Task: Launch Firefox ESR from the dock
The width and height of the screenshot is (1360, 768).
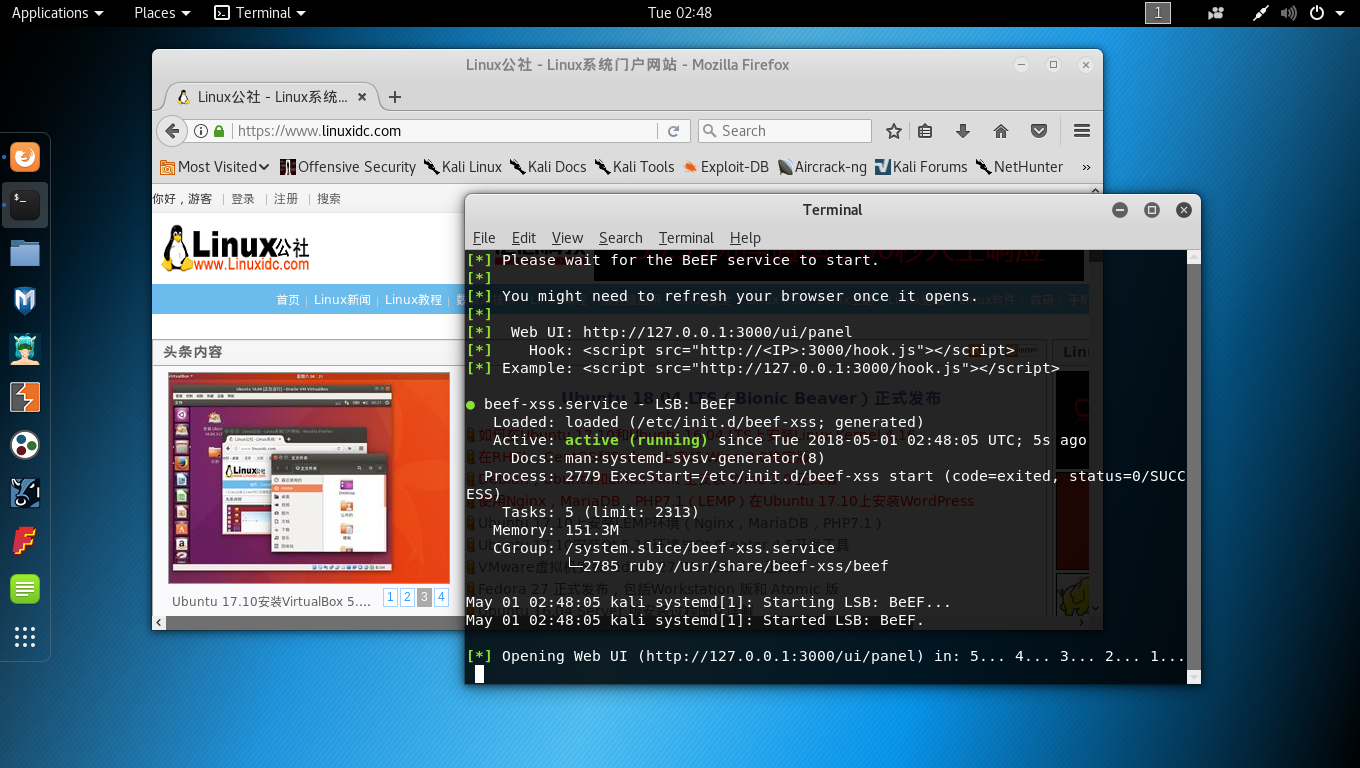Action: tap(25, 157)
